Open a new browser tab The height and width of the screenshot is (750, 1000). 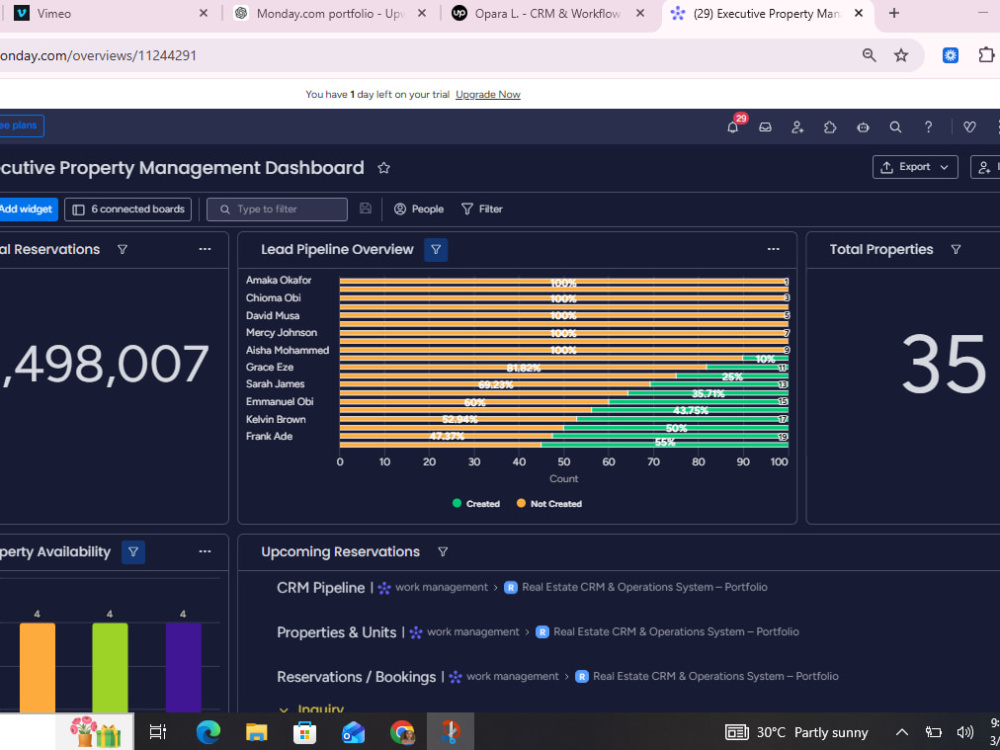pyautogui.click(x=894, y=13)
